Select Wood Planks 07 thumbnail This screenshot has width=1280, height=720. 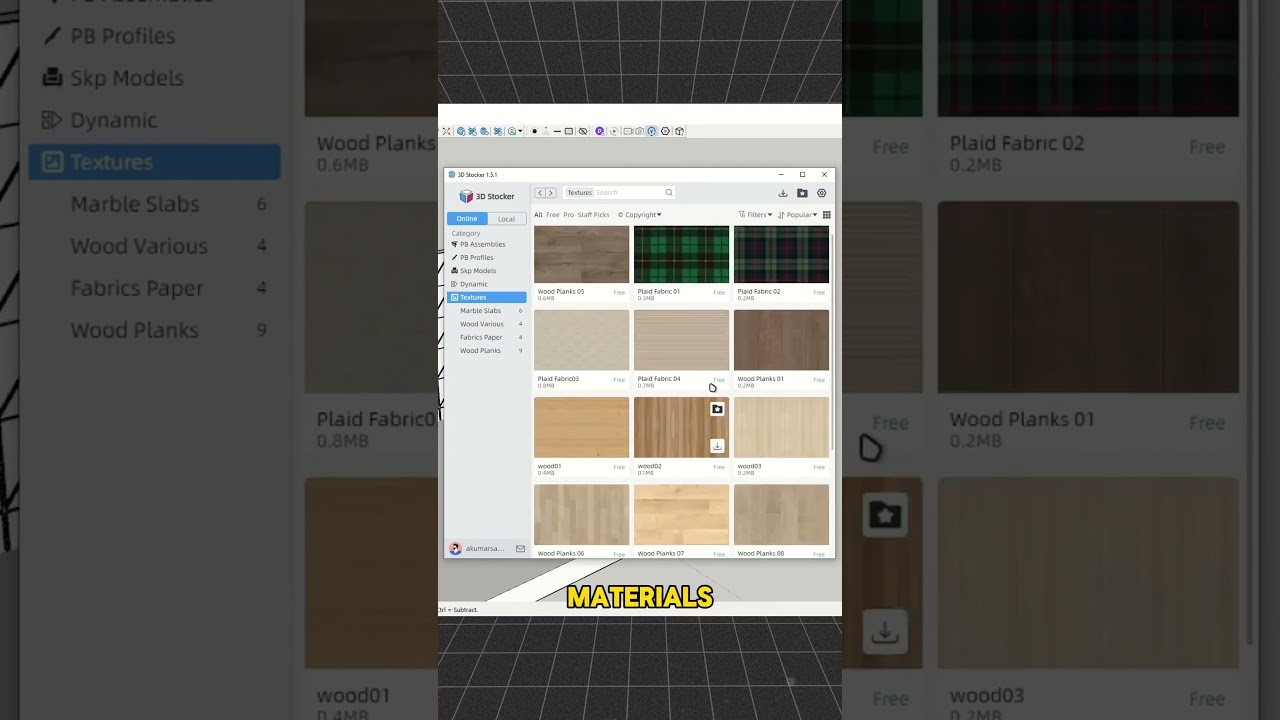pyautogui.click(x=681, y=514)
